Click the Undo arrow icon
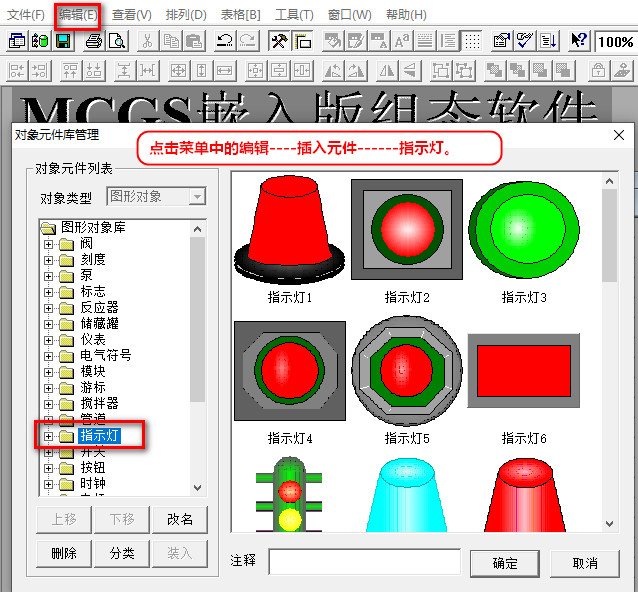This screenshot has width=638, height=592. click(225, 41)
